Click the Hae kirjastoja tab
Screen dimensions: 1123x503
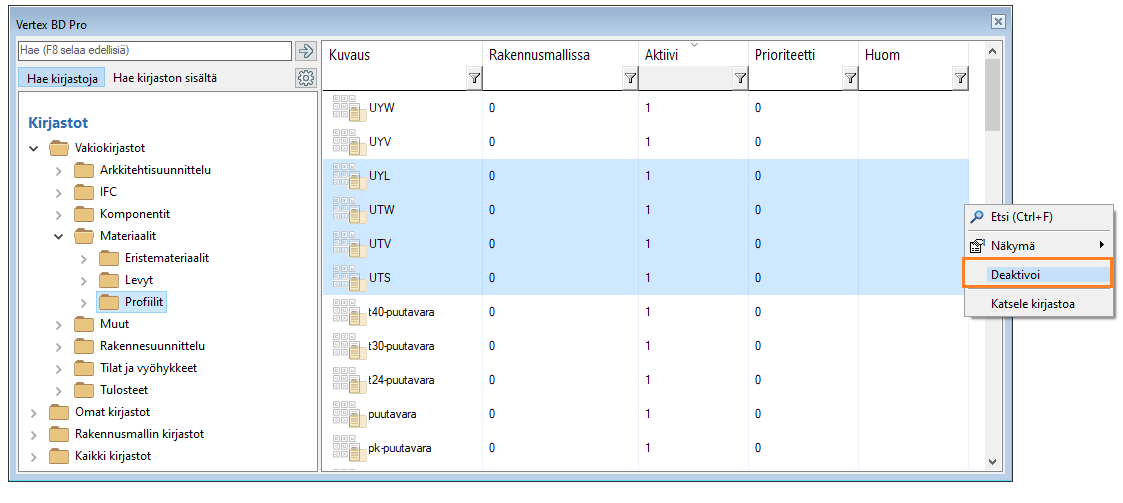(61, 78)
